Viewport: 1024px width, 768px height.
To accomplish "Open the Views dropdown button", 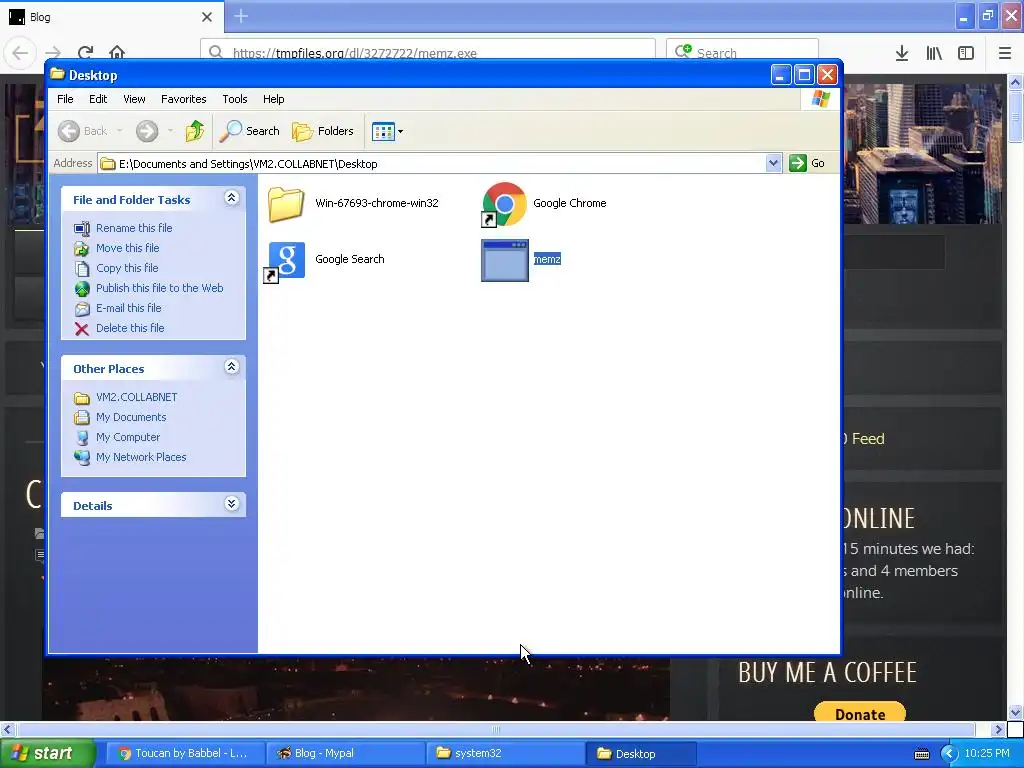I will click(387, 131).
